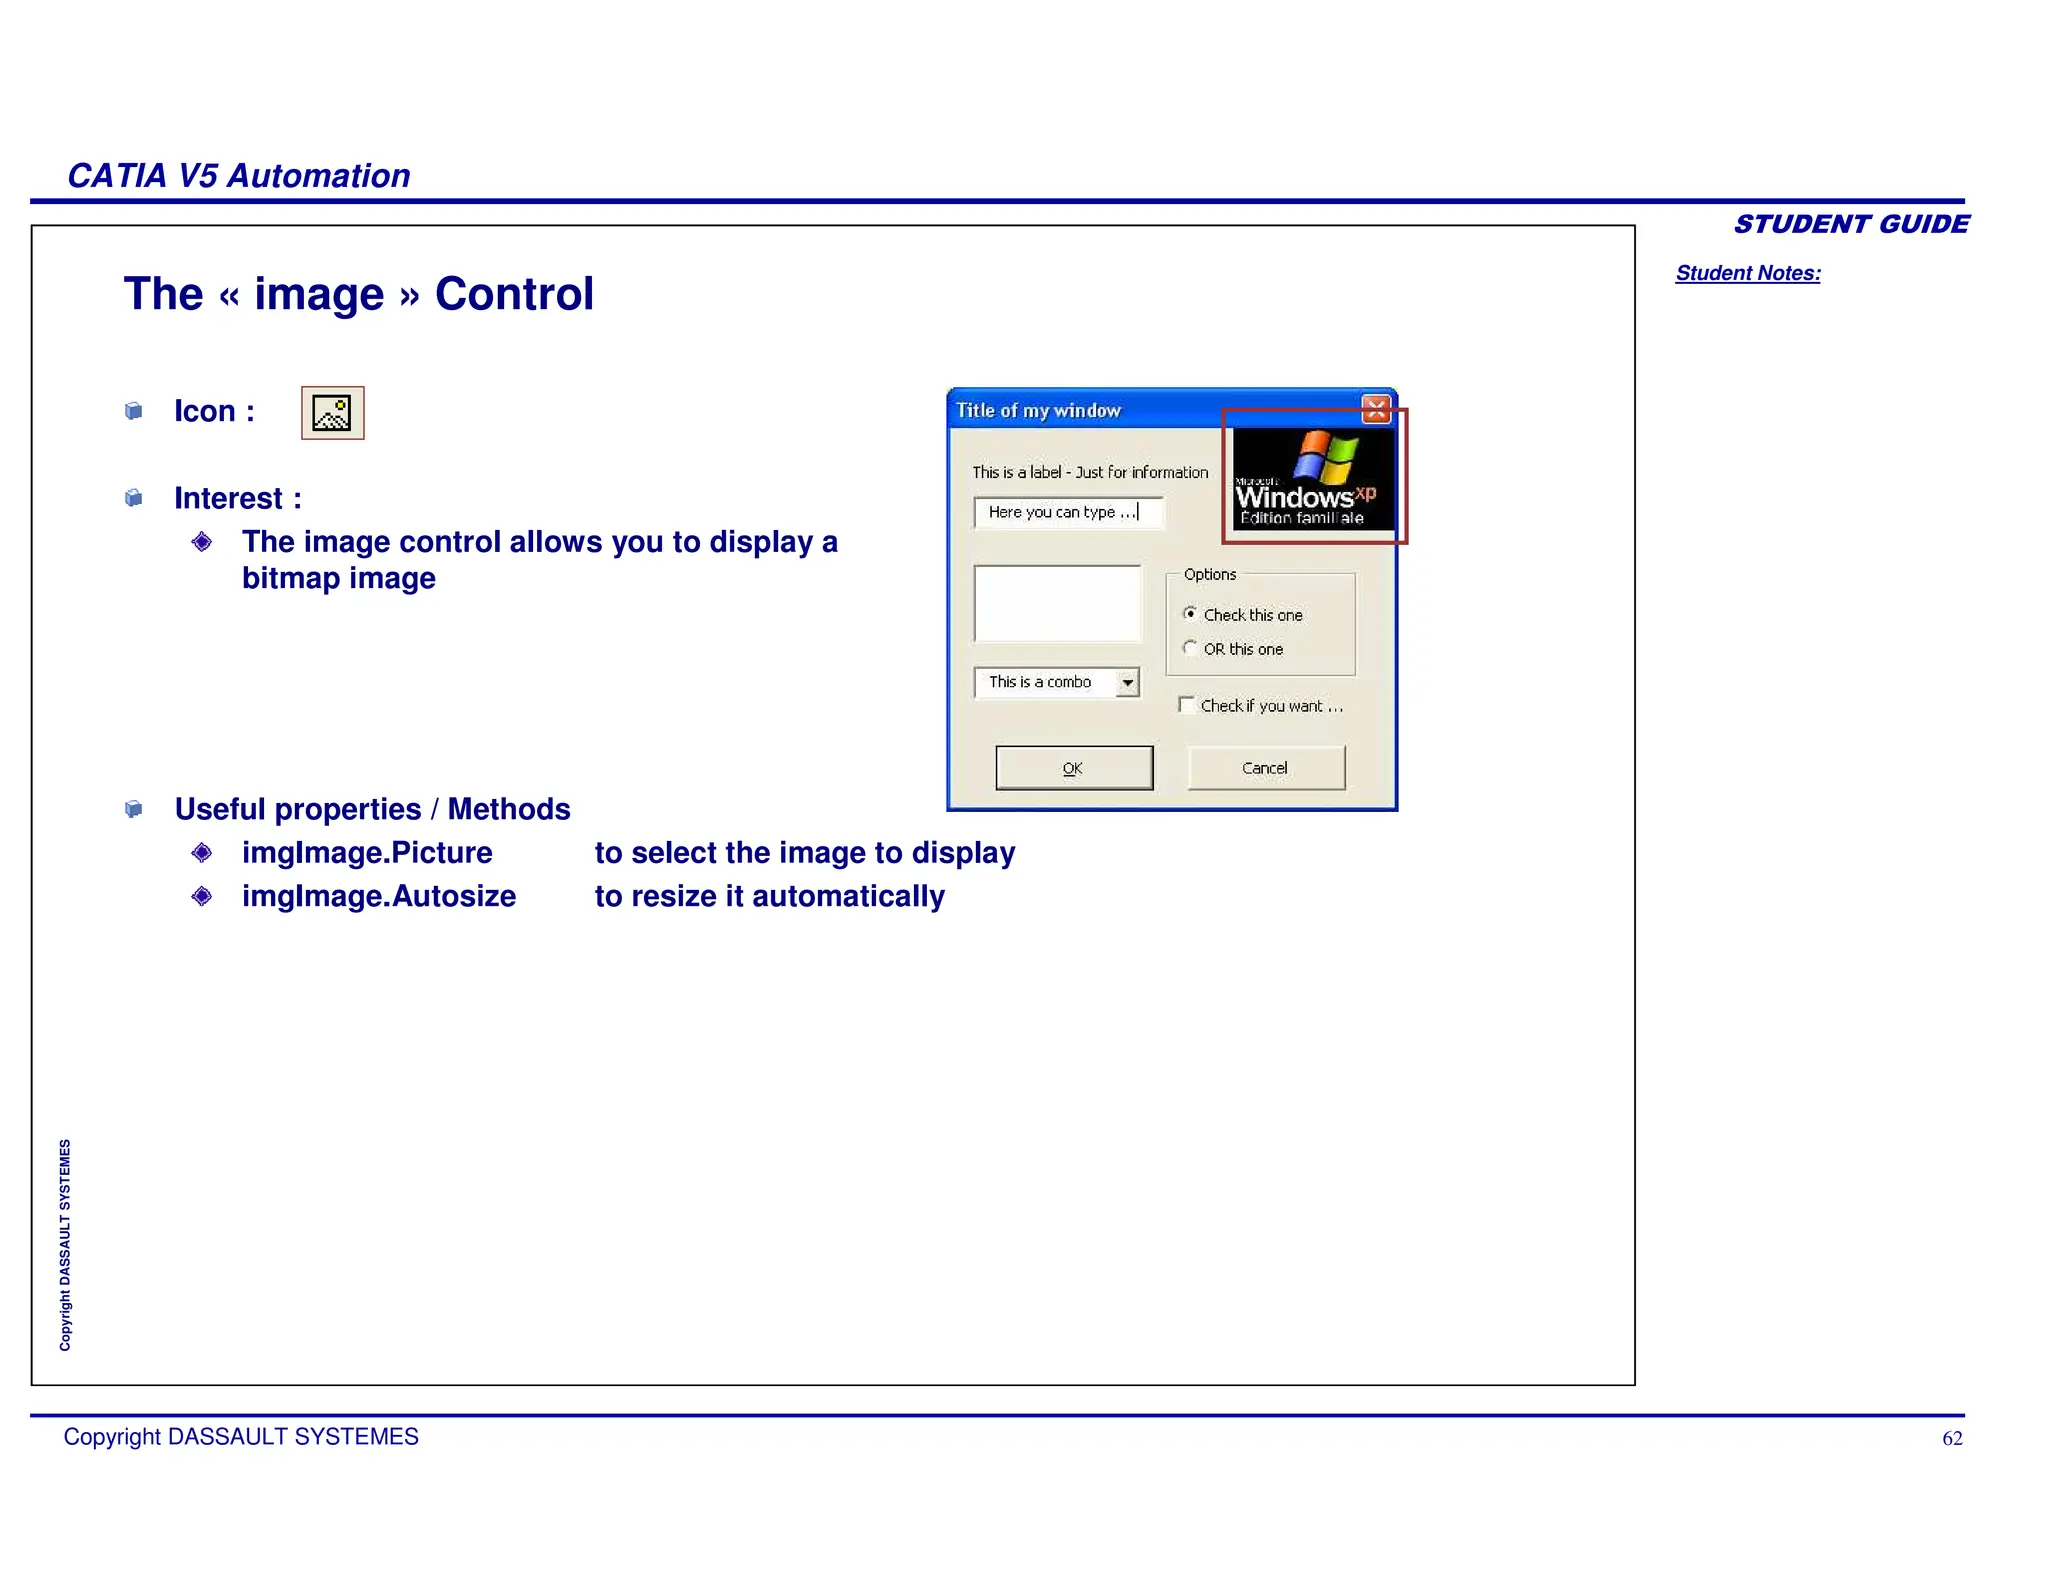Click 'This is a label - Just for information'
Screen dimensions: 2048x1582
tap(1090, 472)
